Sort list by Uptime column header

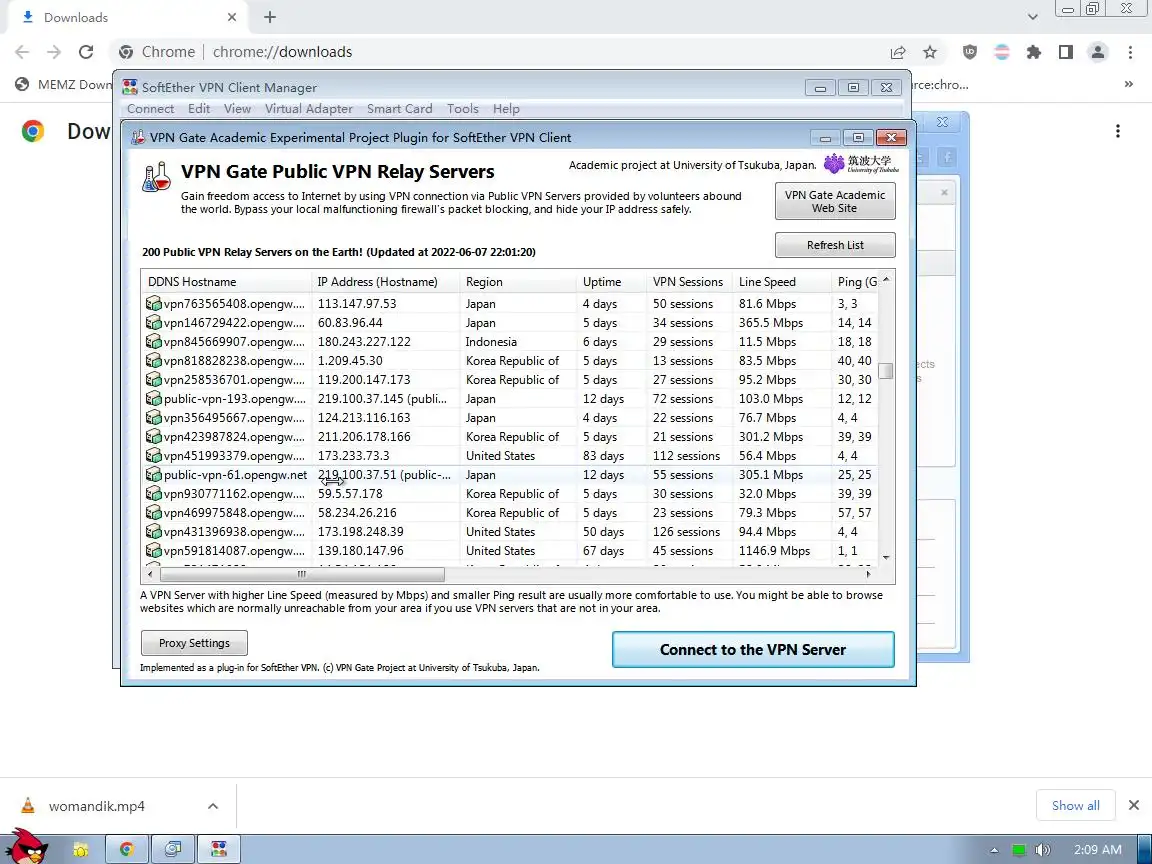(x=612, y=282)
